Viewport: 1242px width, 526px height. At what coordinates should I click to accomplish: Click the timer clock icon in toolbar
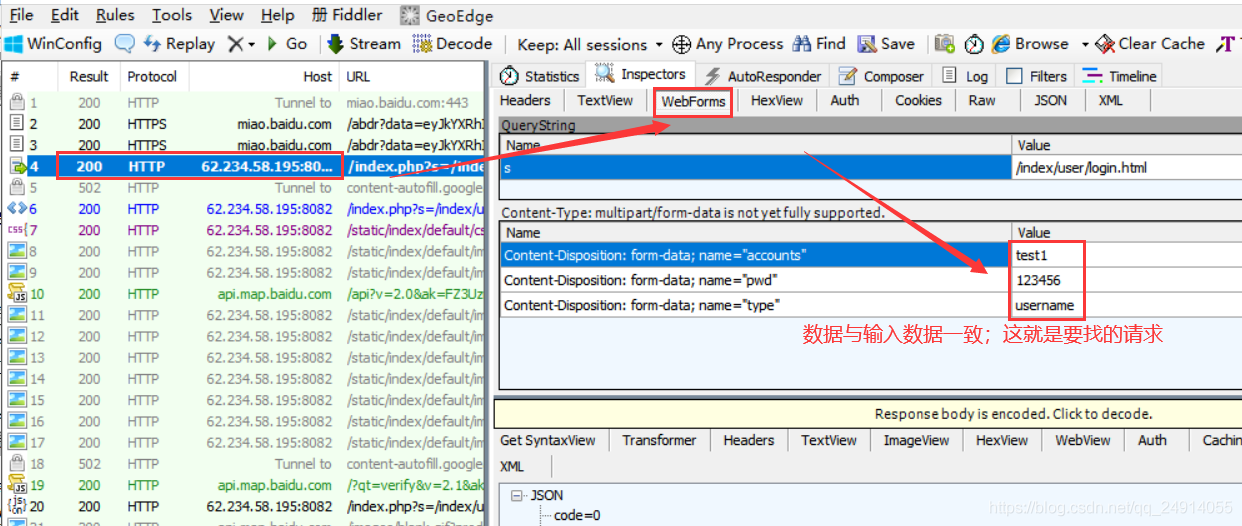pyautogui.click(x=974, y=44)
